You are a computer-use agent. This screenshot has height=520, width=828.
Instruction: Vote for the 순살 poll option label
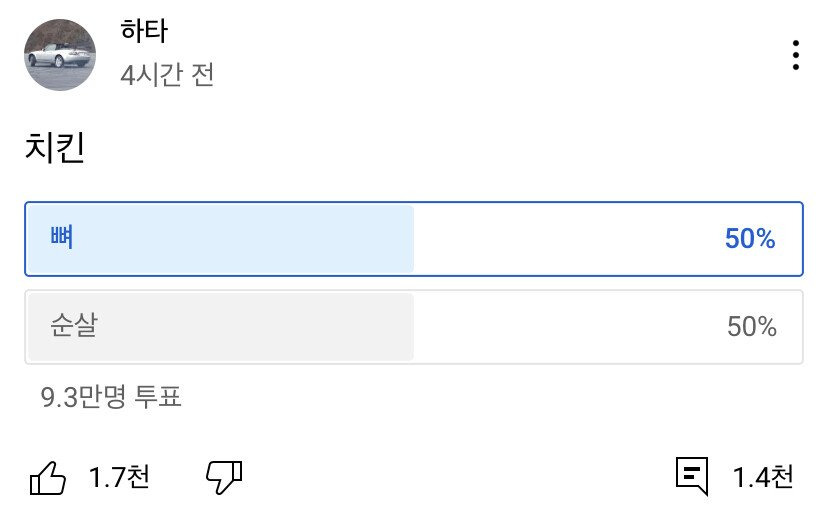click(x=74, y=326)
